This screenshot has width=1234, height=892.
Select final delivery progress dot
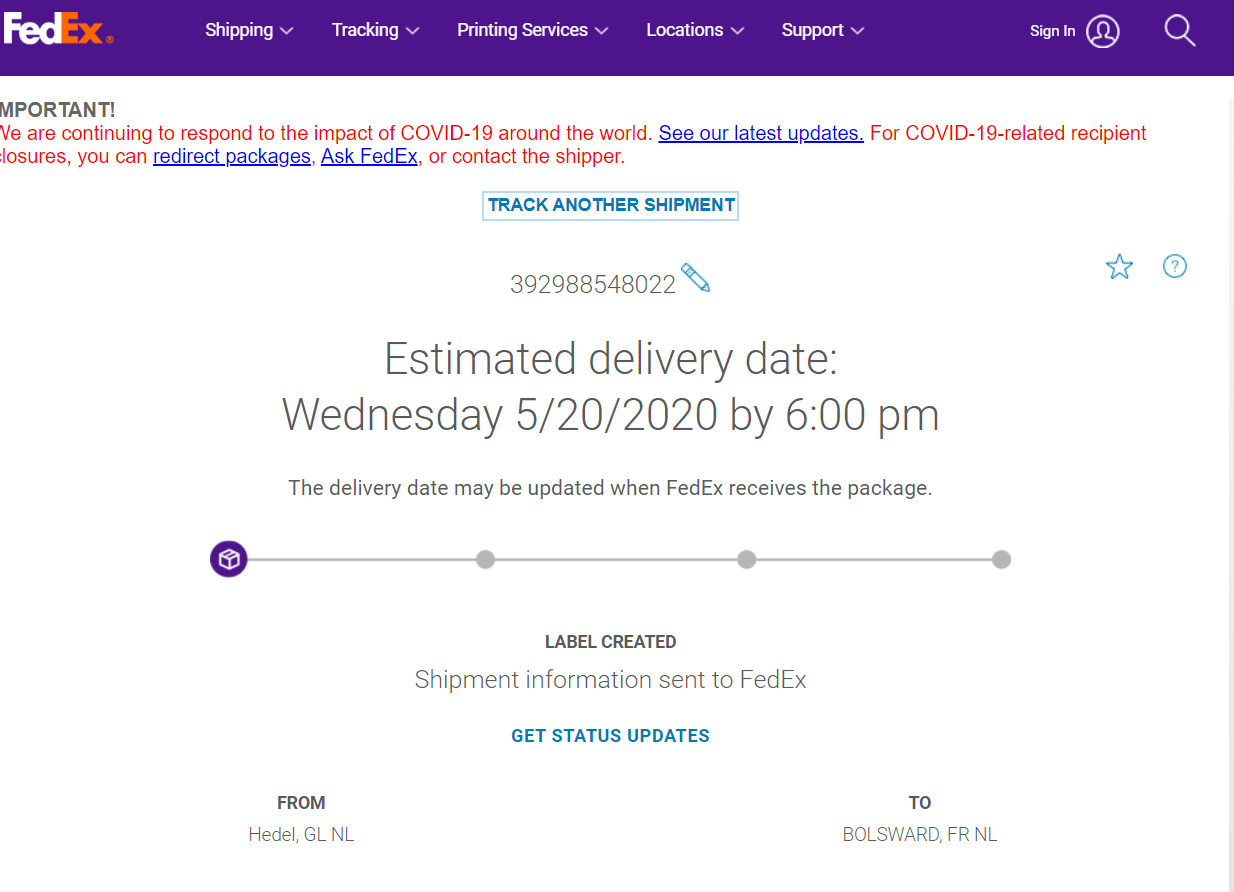click(x=1001, y=559)
